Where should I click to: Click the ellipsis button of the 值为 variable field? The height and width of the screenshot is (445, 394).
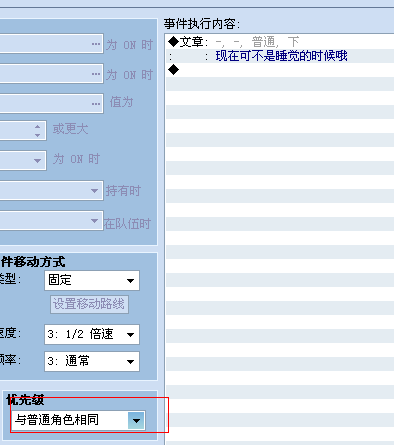(x=96, y=104)
